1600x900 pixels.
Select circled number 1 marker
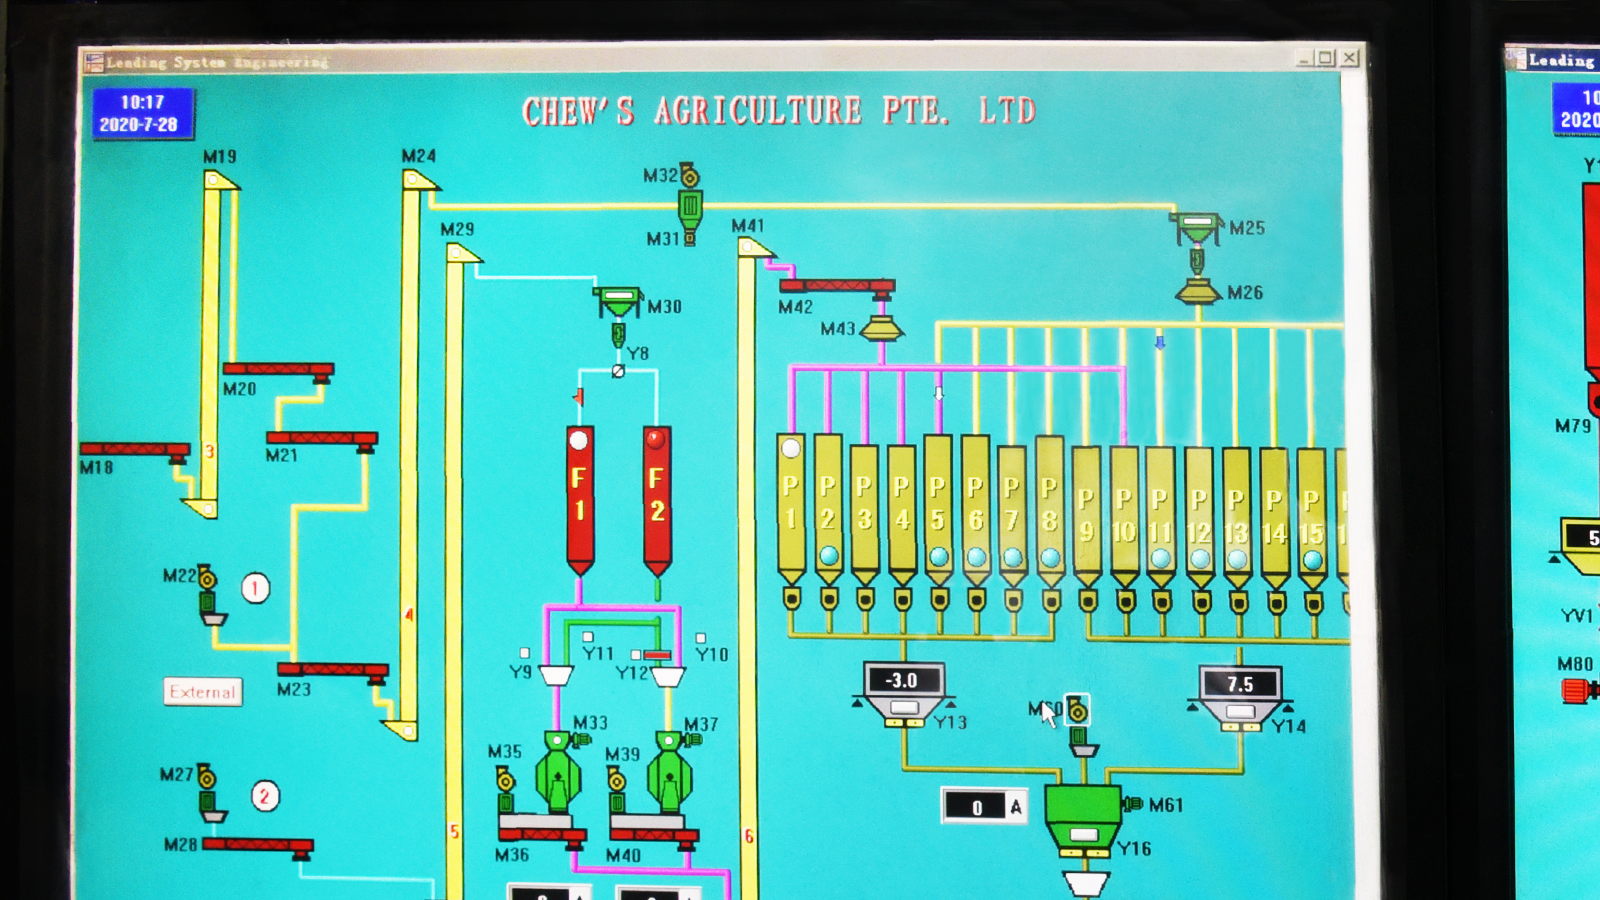(x=255, y=588)
